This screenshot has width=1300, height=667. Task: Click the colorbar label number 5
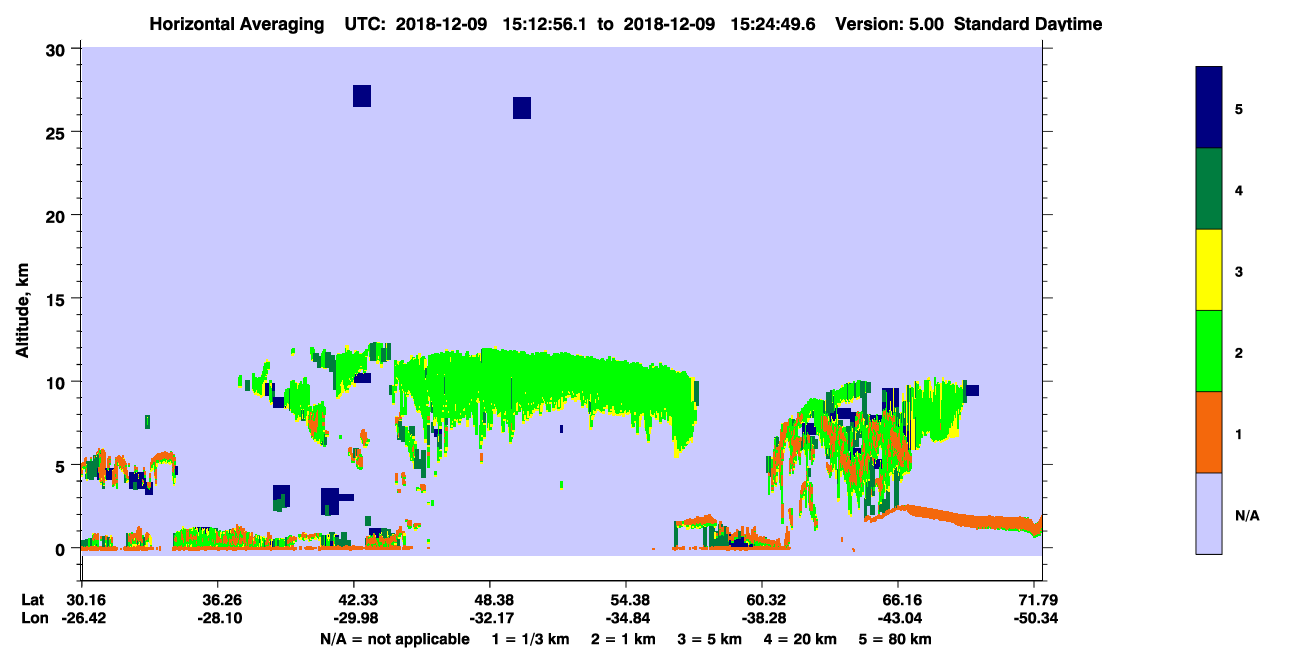[x=1239, y=109]
